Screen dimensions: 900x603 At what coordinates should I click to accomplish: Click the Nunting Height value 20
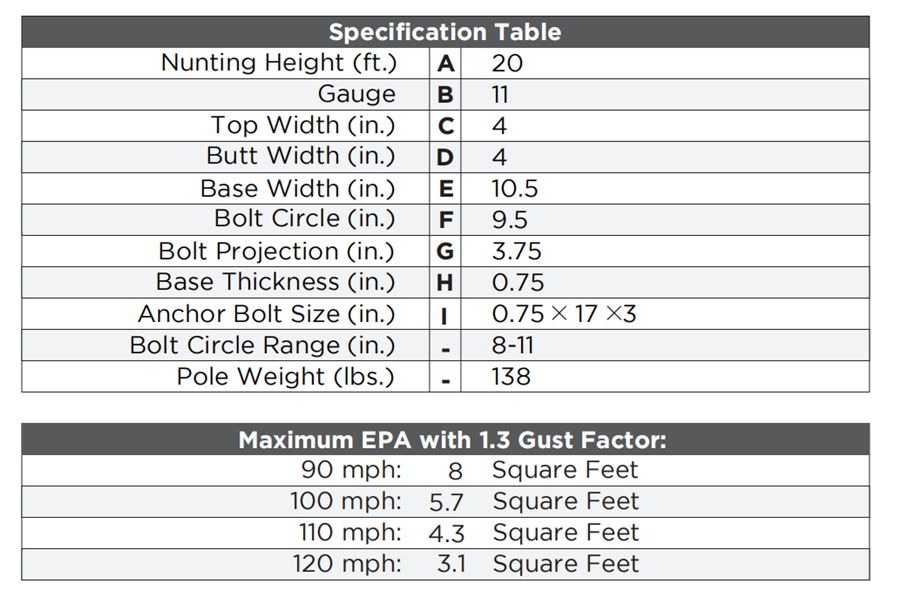coord(507,63)
